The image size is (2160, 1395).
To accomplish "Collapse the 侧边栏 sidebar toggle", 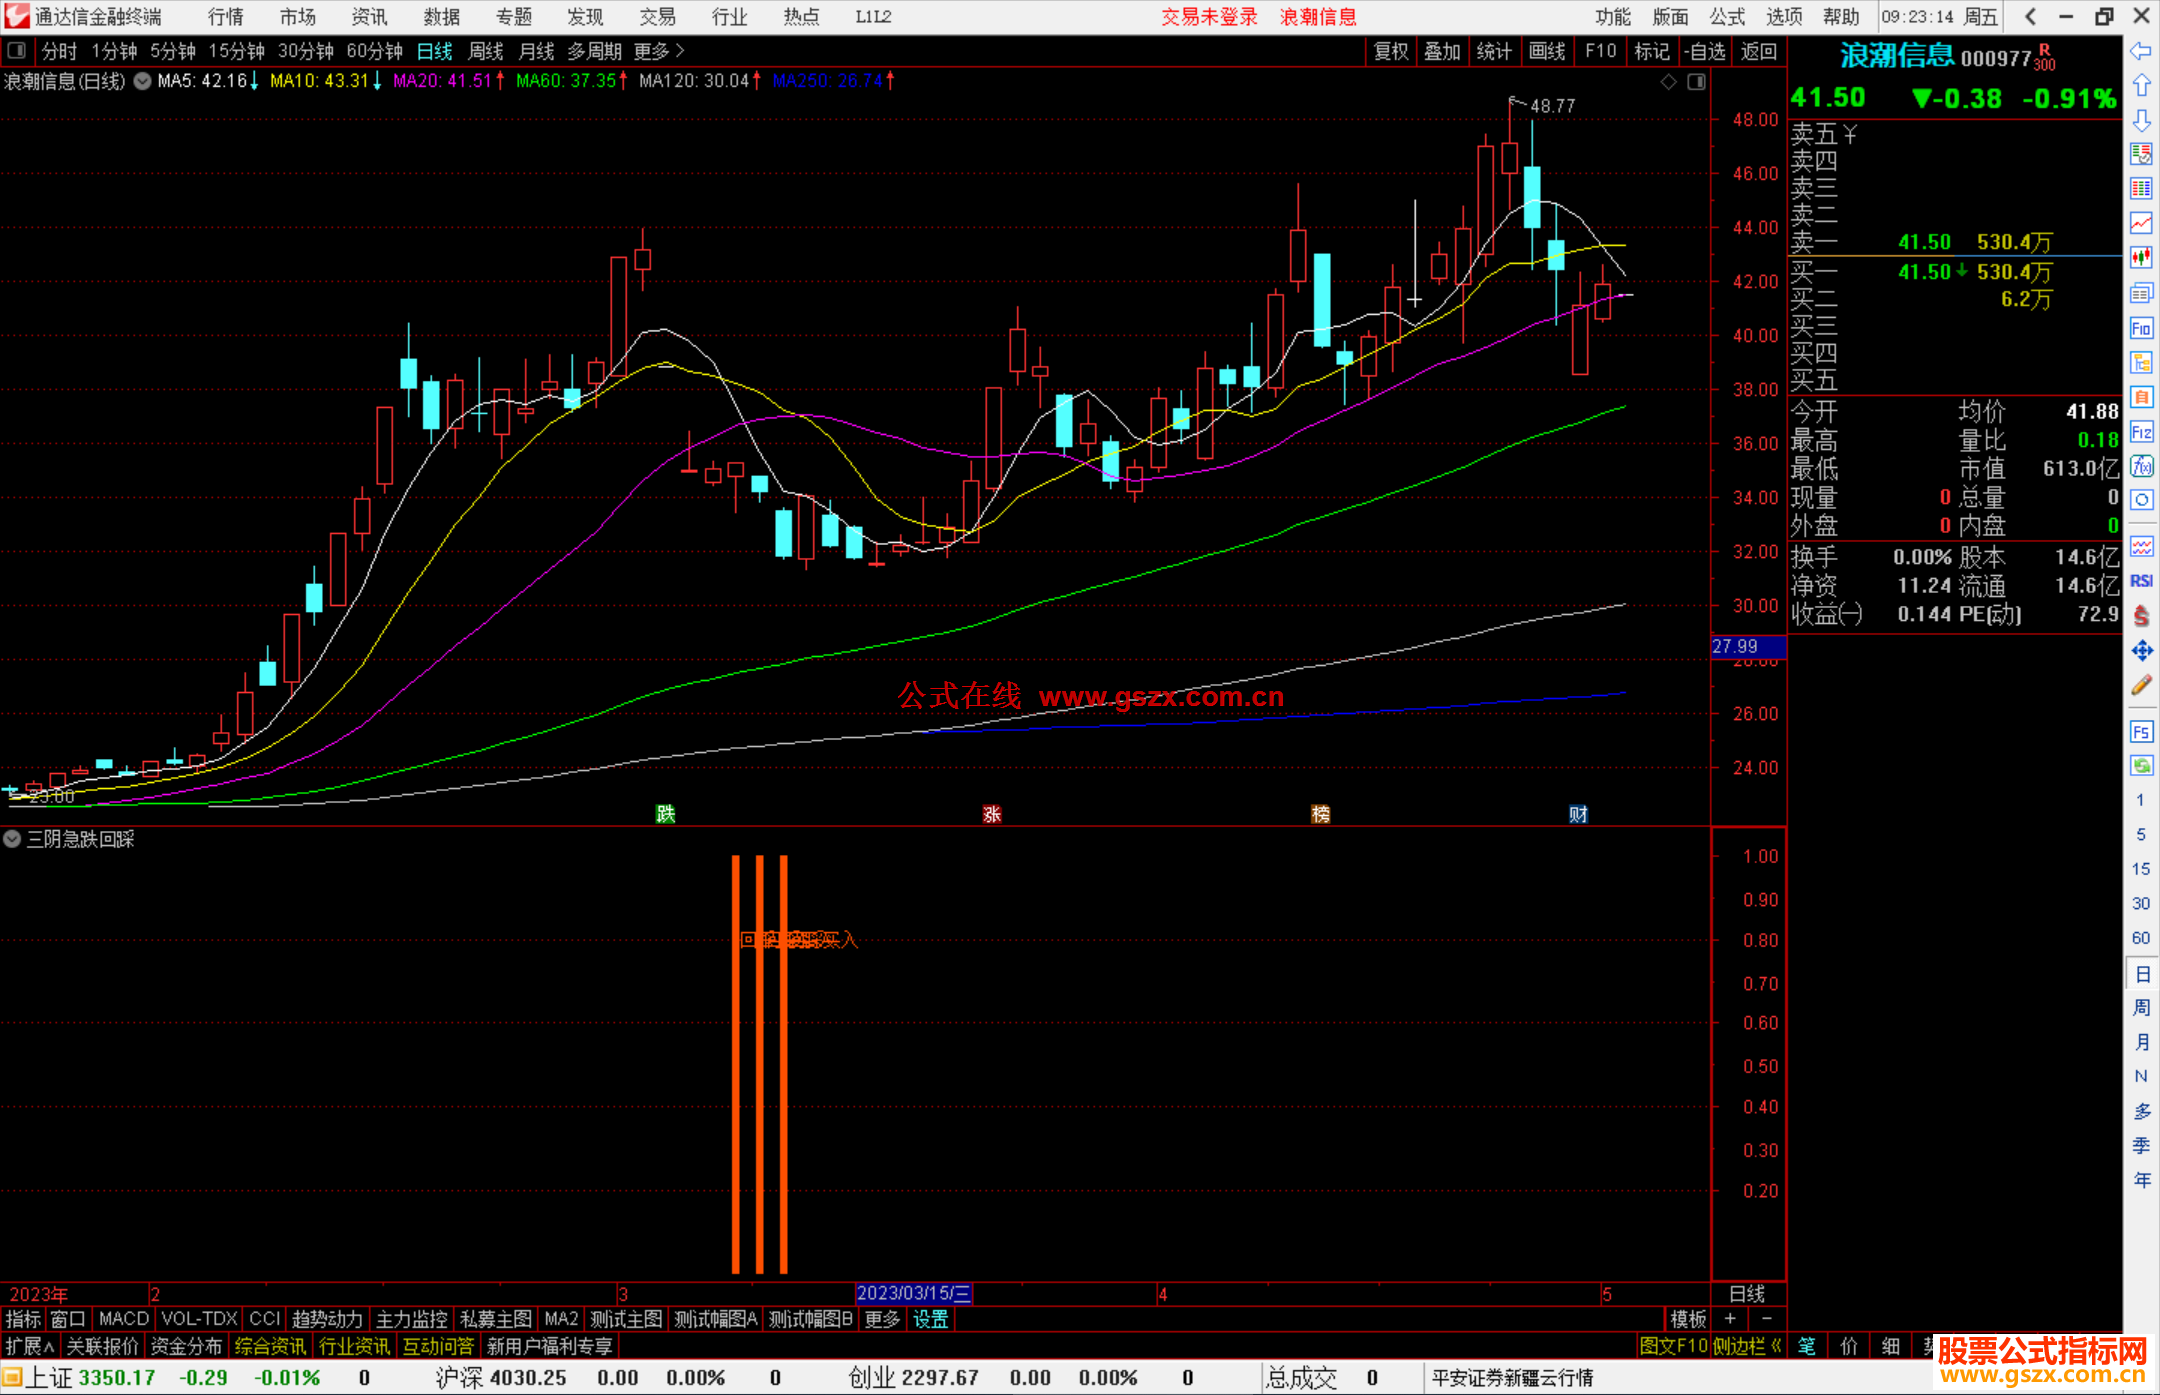I will (1746, 1346).
